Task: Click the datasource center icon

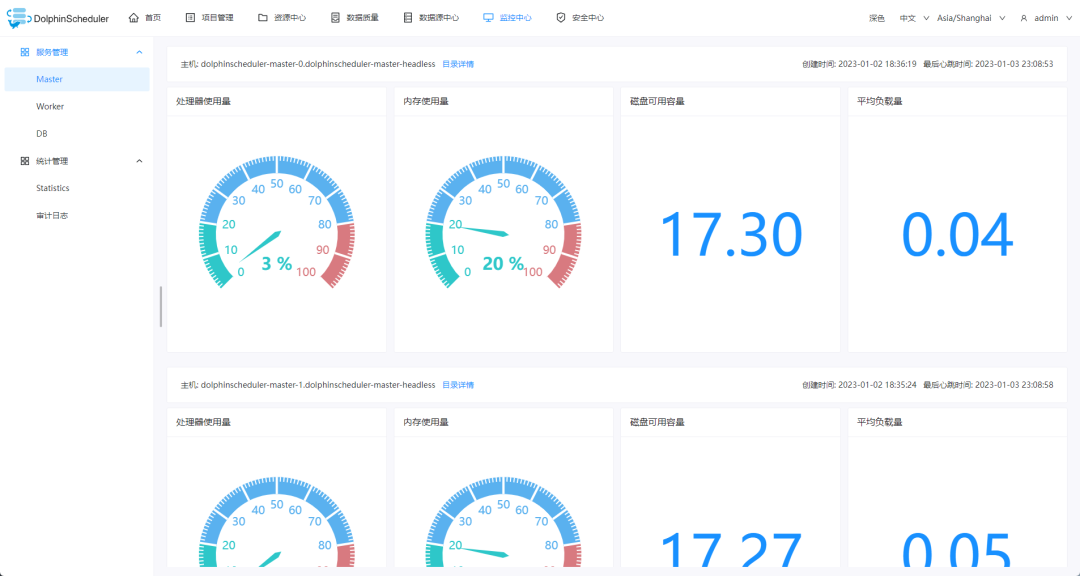Action: click(x=408, y=18)
